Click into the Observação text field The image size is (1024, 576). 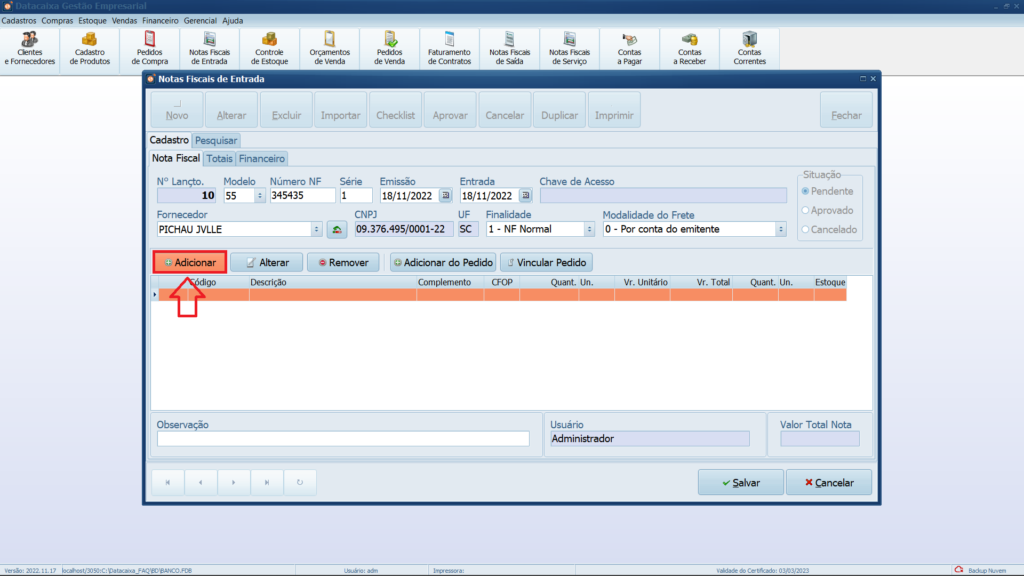point(342,438)
